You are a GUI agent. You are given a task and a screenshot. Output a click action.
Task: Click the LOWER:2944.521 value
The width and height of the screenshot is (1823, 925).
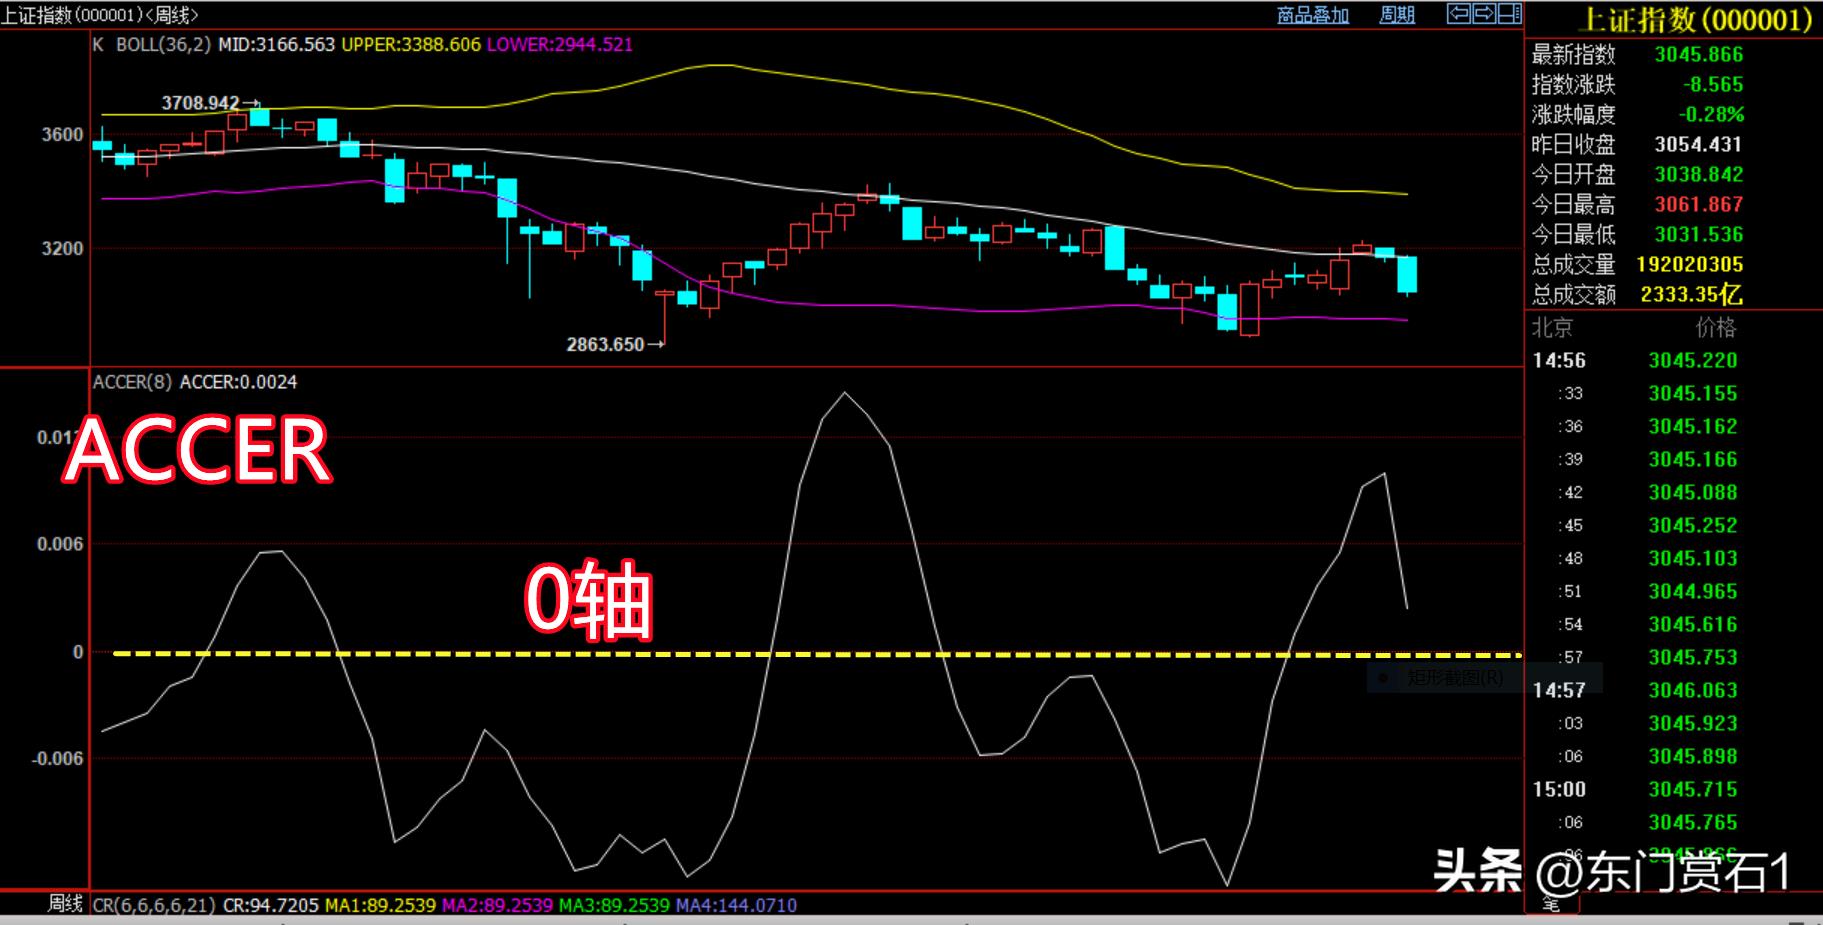click(560, 45)
